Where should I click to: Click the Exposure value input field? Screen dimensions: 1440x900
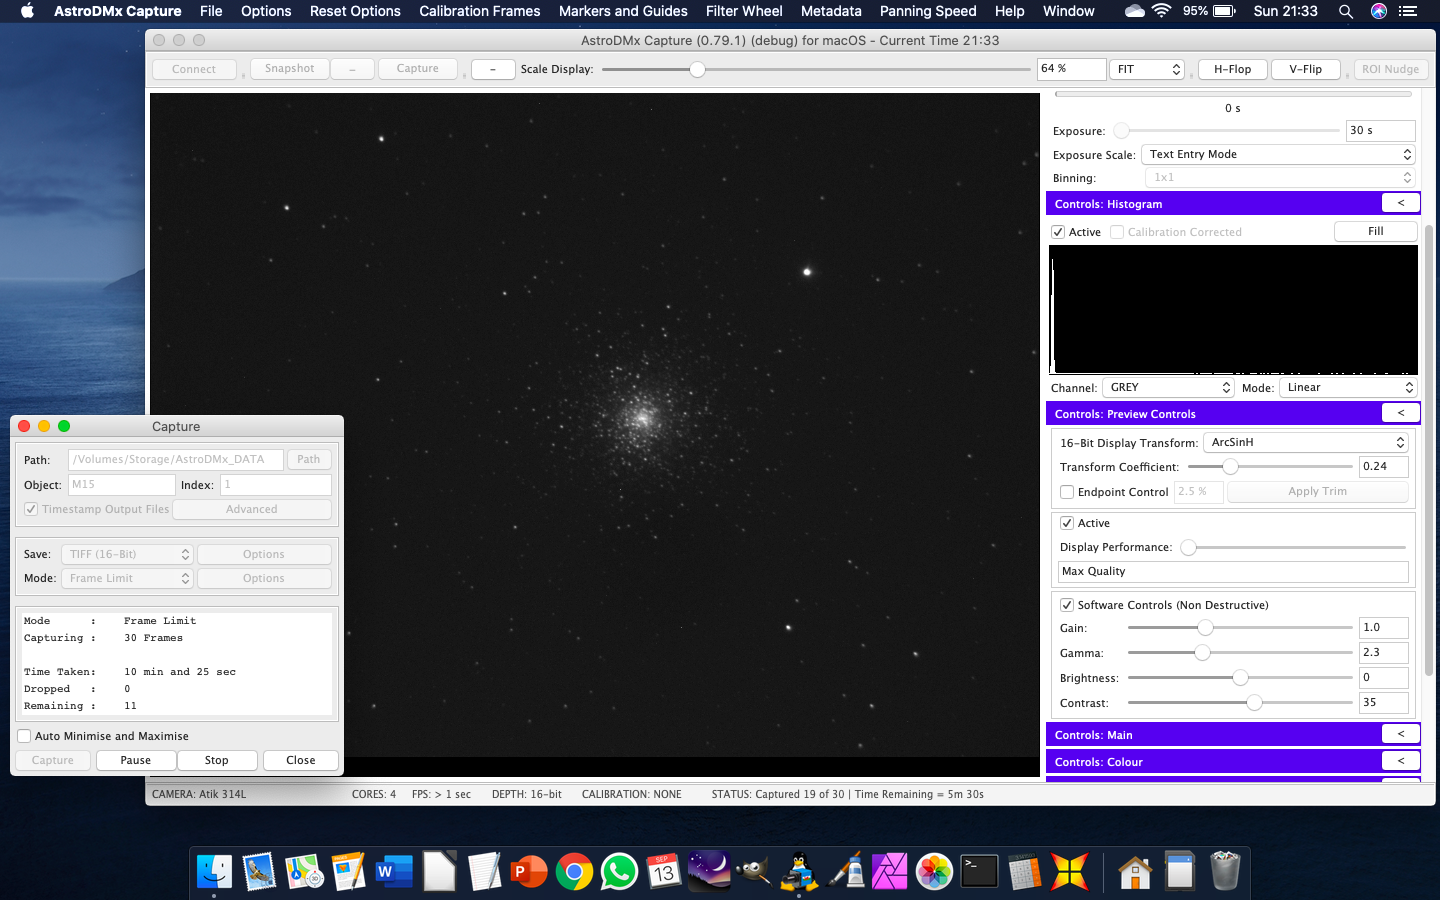tap(1380, 130)
